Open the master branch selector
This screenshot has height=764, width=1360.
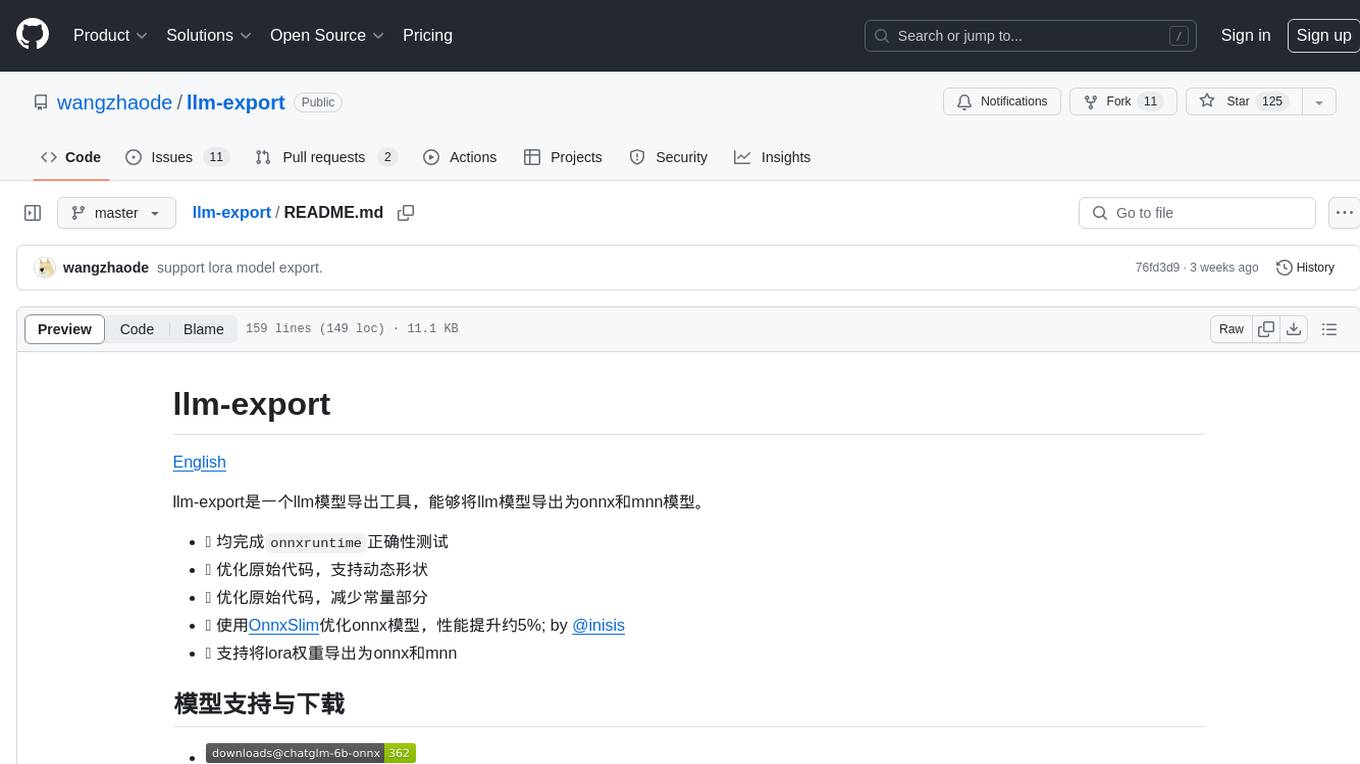click(x=116, y=213)
